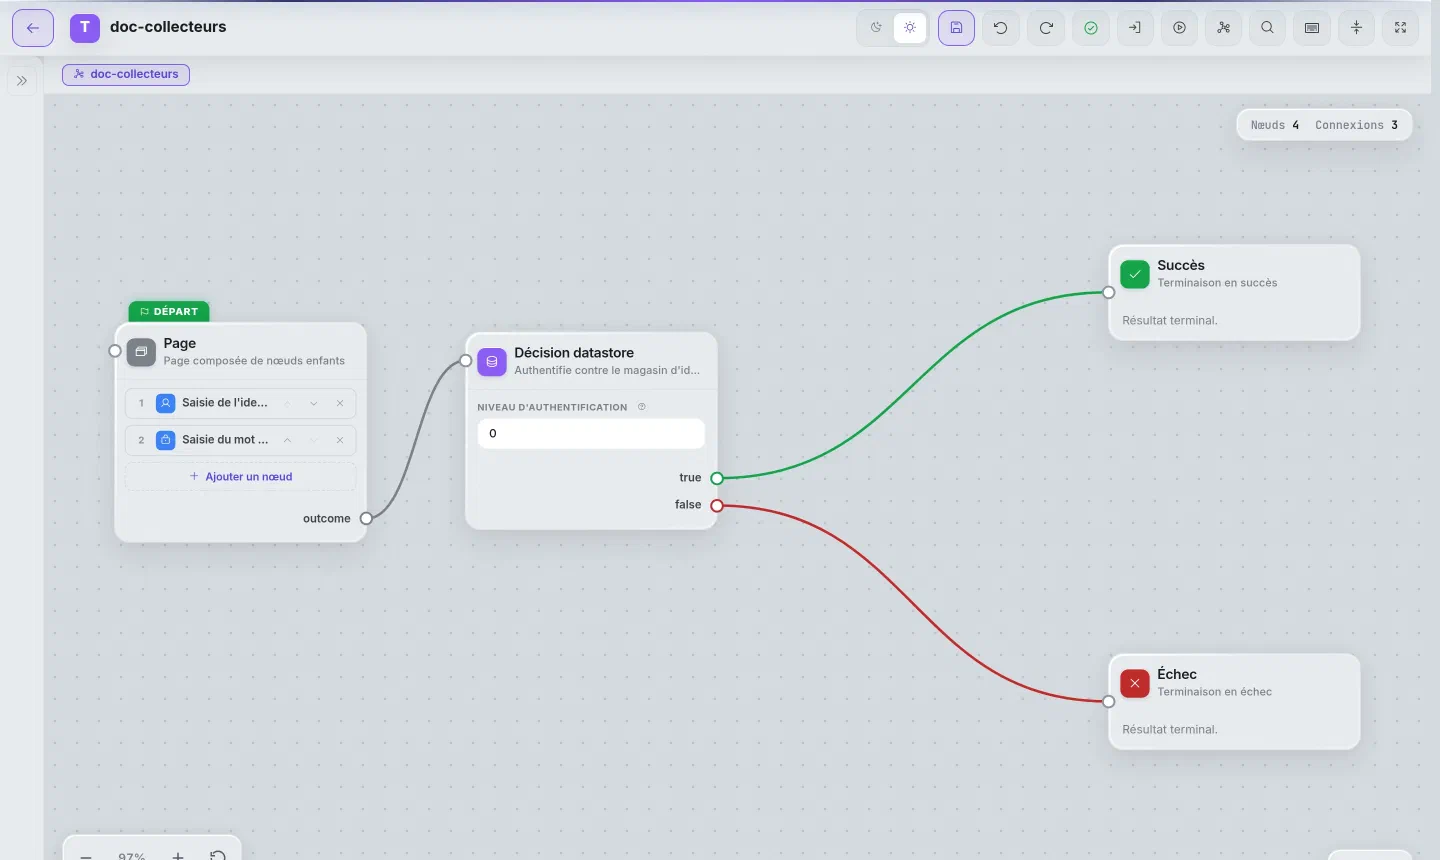Image resolution: width=1440 pixels, height=860 pixels.
Task: Click the Connexions 3 counter
Action: tap(1356, 125)
